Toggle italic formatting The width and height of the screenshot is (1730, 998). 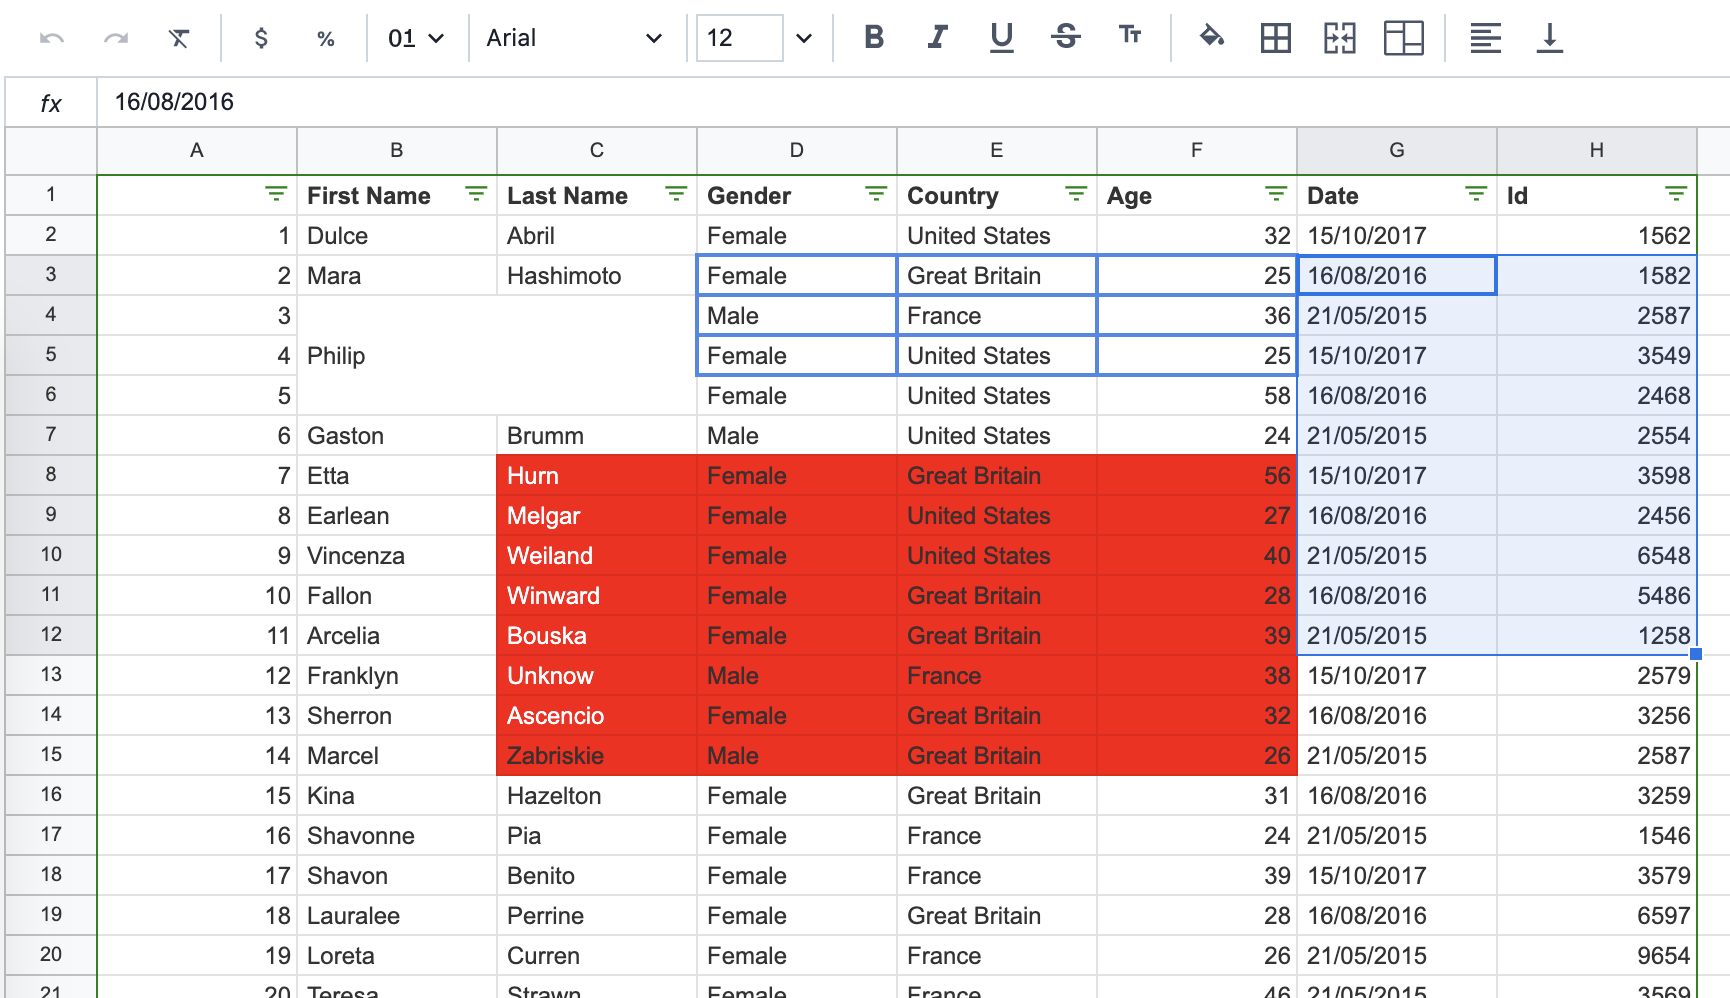click(x=937, y=38)
